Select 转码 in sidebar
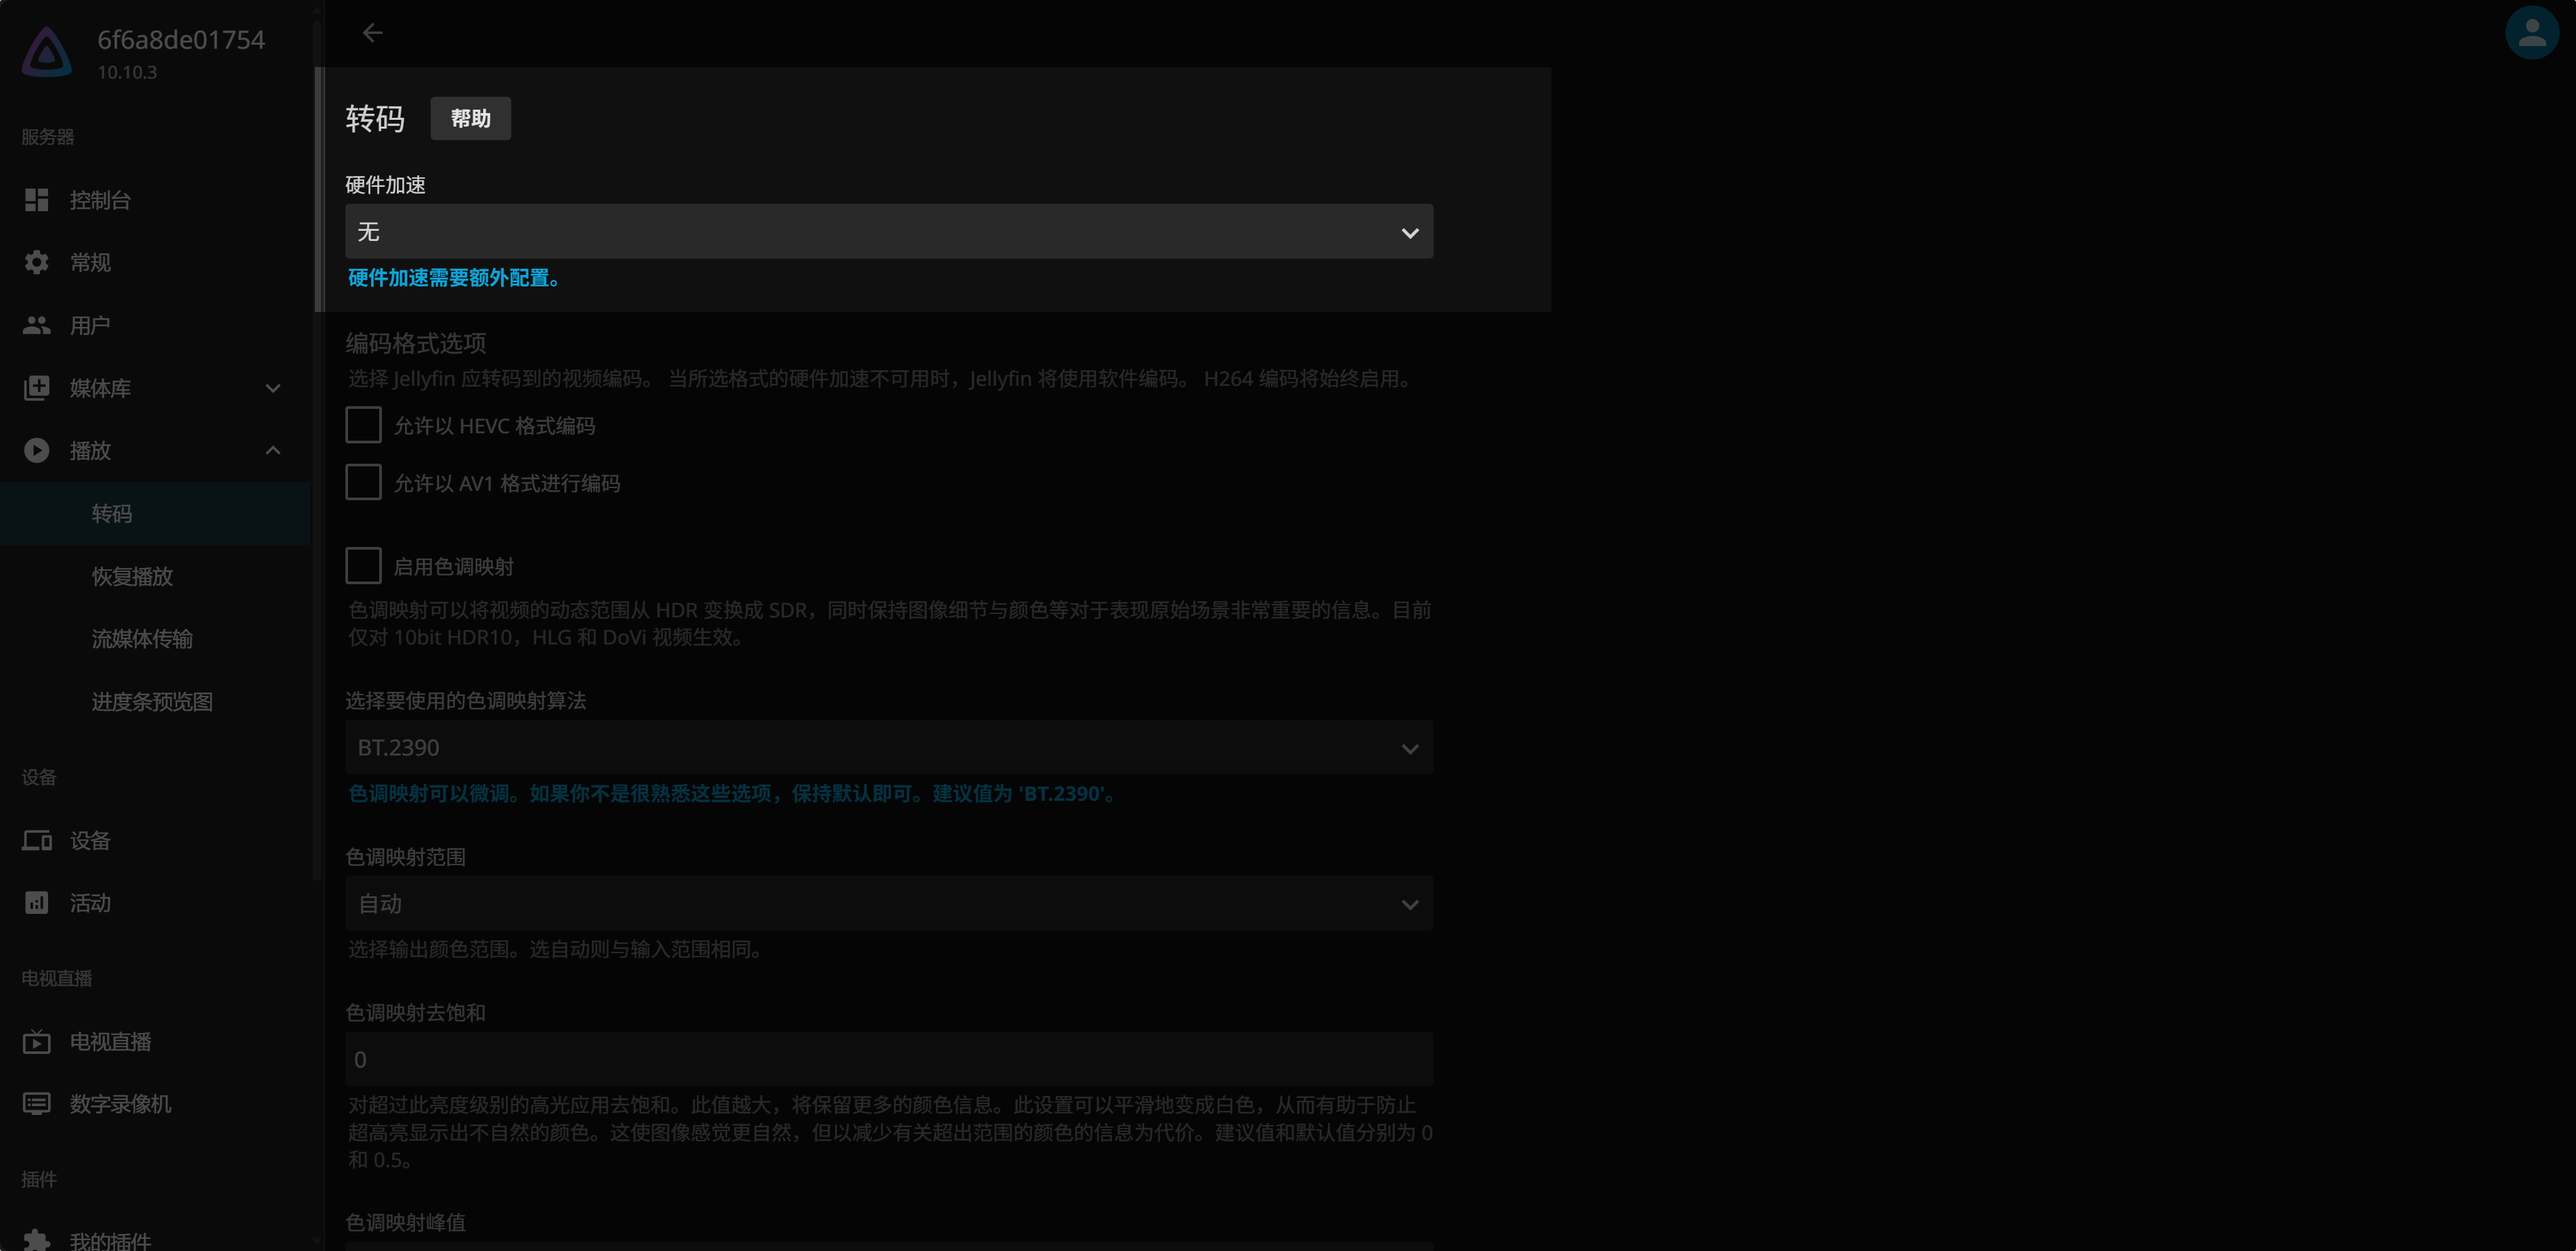 tap(155, 513)
